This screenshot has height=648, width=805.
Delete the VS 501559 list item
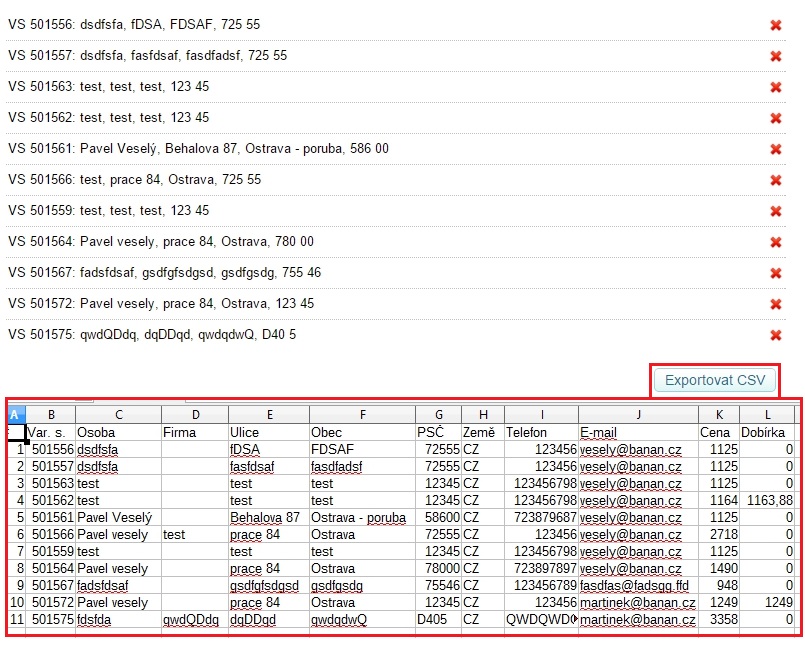(775, 211)
